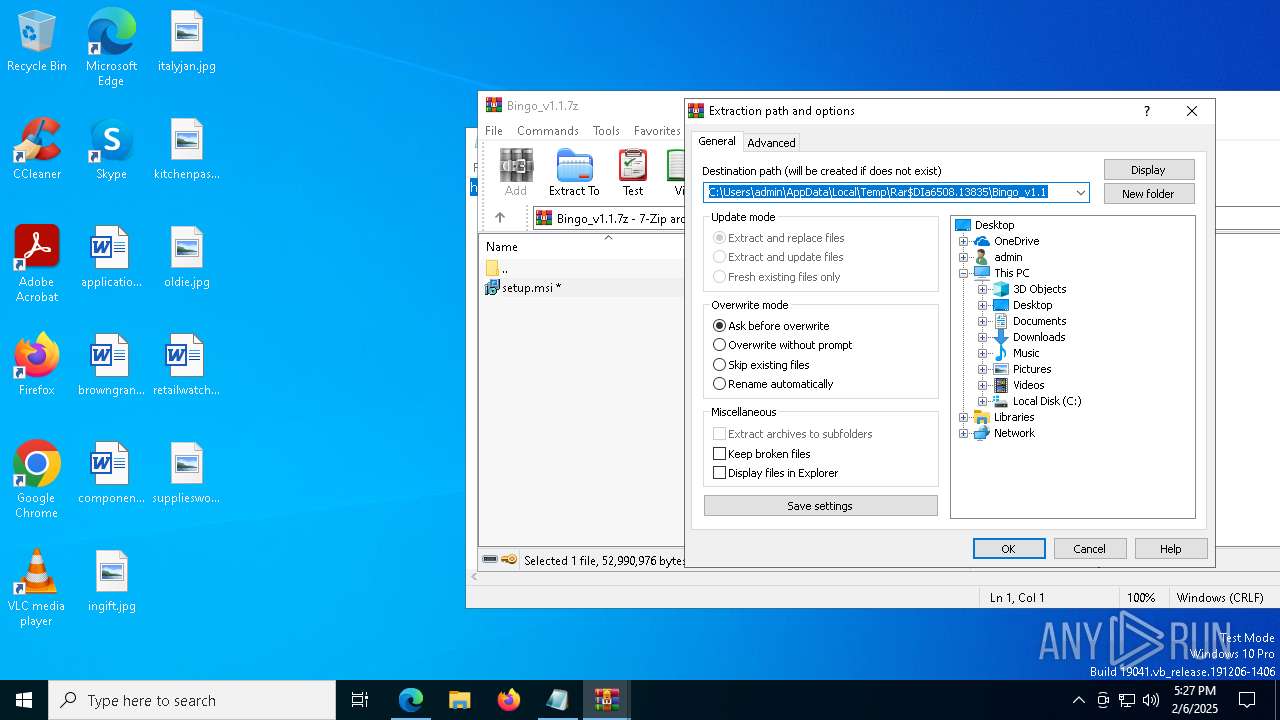Switch to the Advanced tab
The width and height of the screenshot is (1280, 720).
point(771,143)
